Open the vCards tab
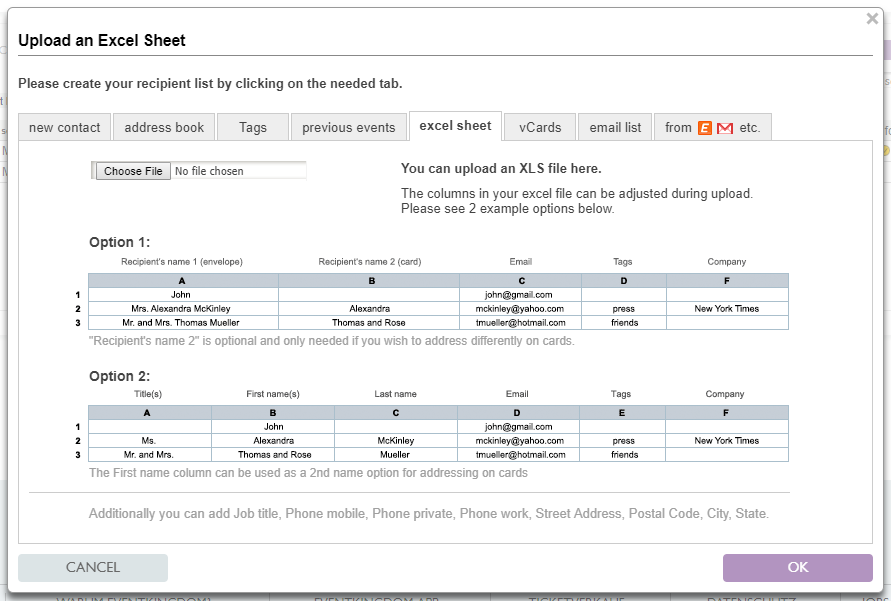This screenshot has height=601, width=891. (540, 127)
